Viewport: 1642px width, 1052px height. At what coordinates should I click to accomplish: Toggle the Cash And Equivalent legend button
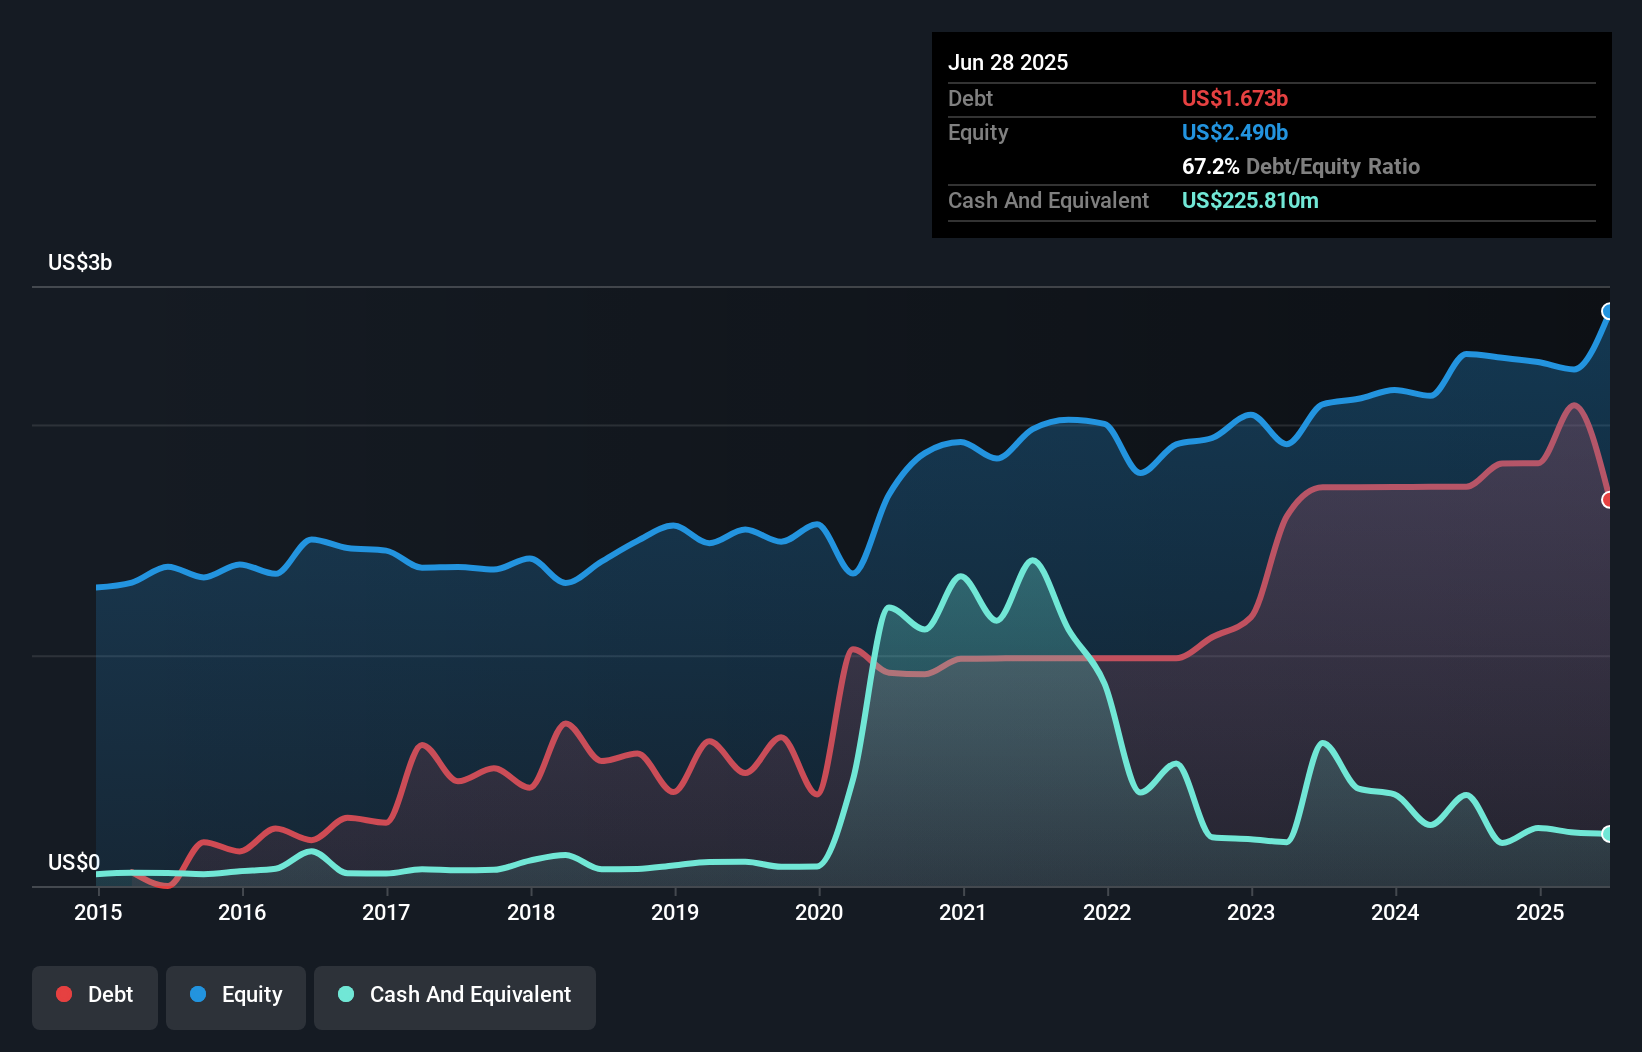click(455, 996)
